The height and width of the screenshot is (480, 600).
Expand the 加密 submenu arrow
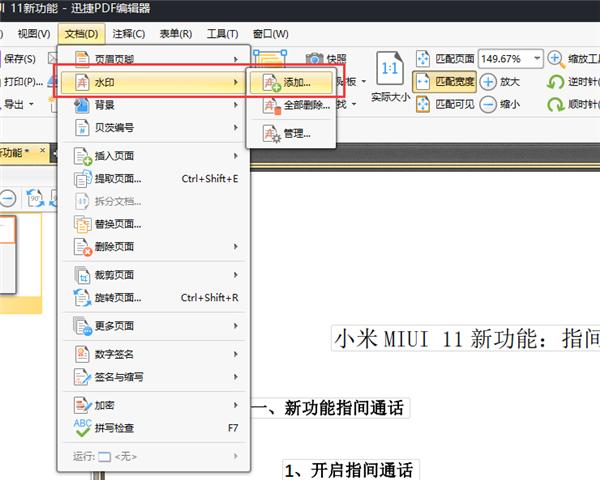click(236, 405)
